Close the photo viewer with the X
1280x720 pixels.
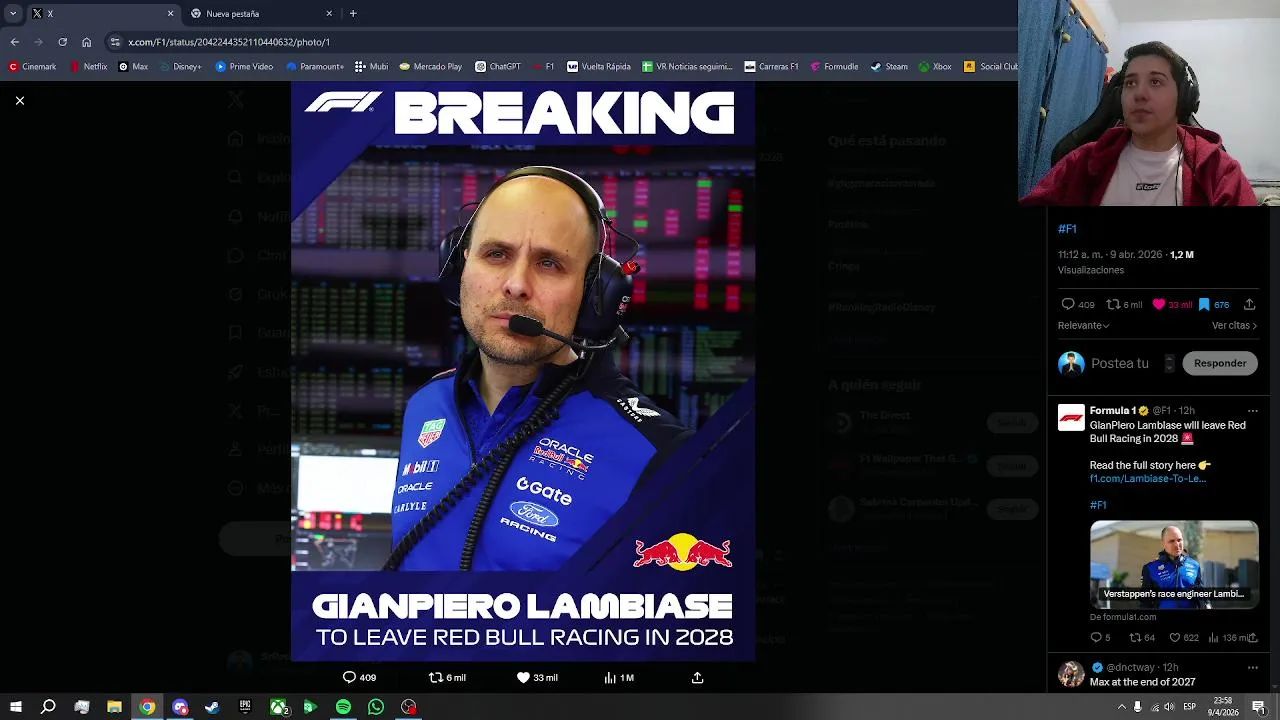click(19, 101)
